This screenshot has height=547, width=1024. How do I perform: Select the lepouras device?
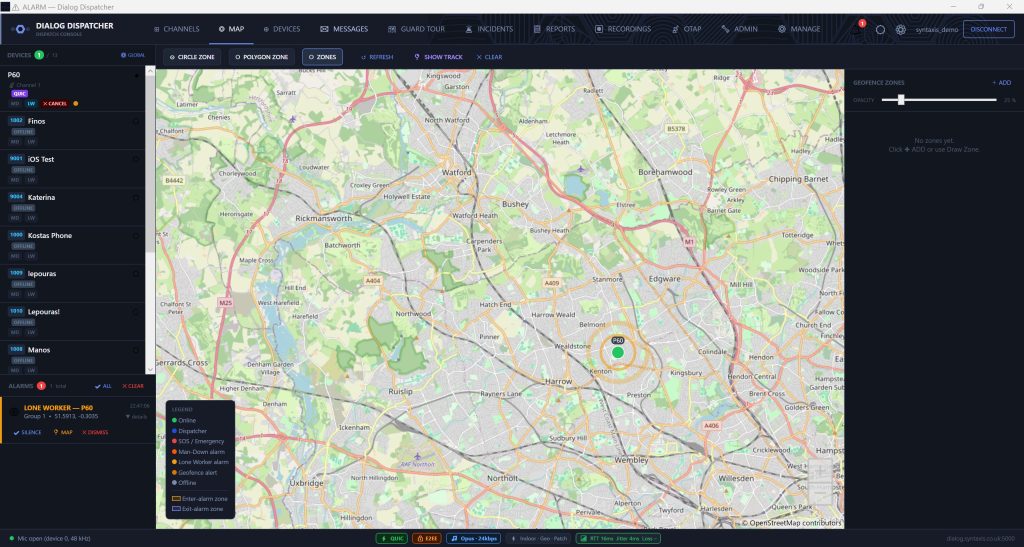click(x=72, y=283)
